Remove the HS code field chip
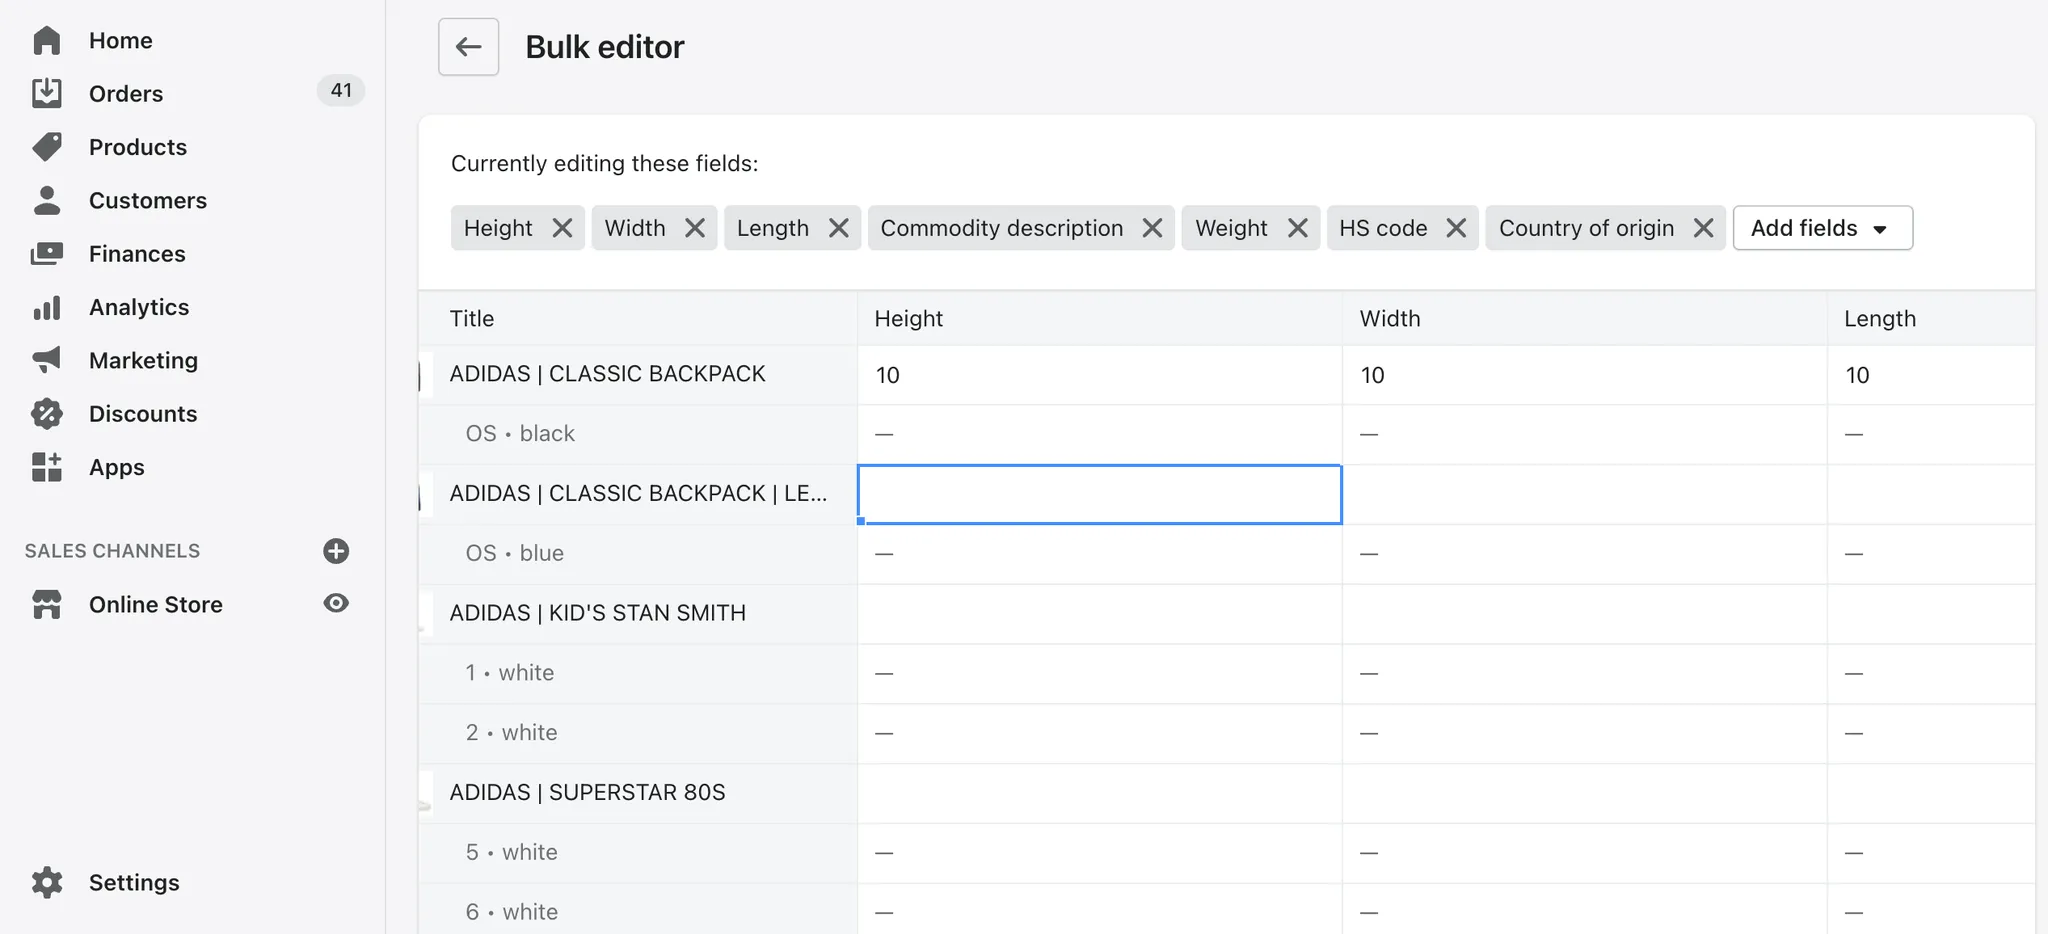2048x934 pixels. 1456,228
